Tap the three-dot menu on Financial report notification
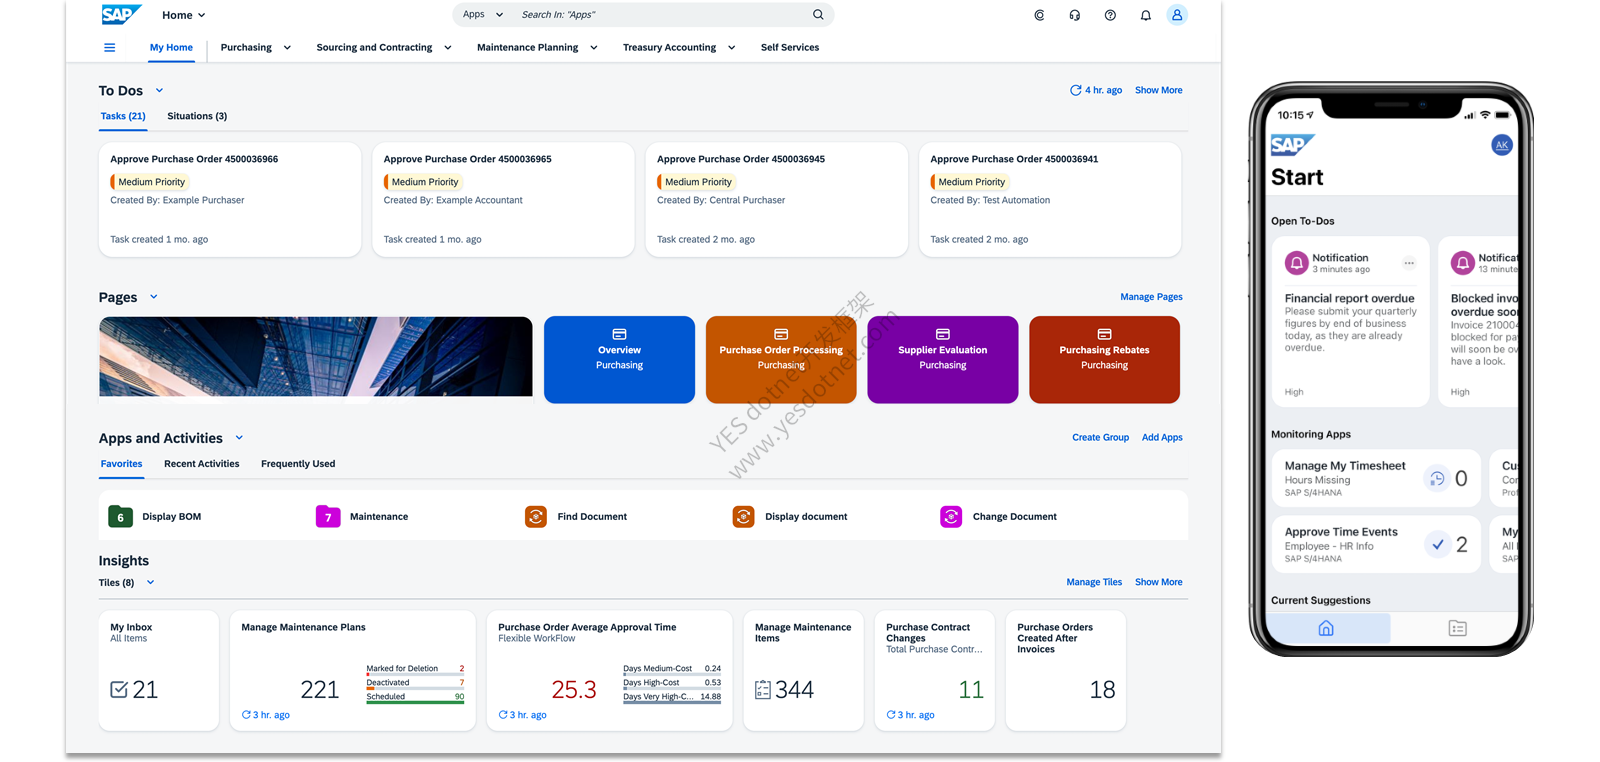The image size is (1600, 762). tap(1409, 263)
